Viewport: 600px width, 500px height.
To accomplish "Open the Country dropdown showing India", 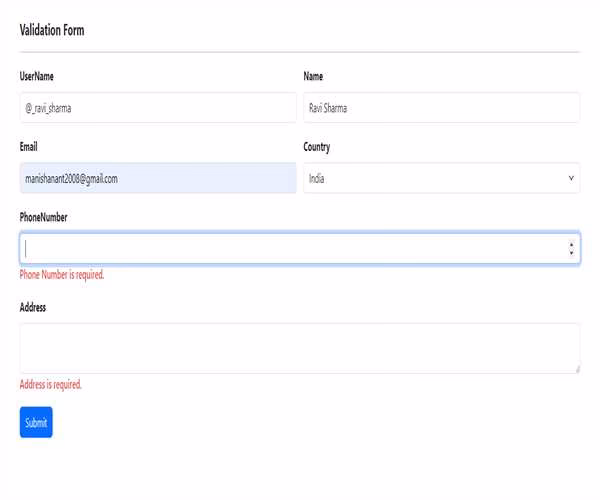I will coord(441,178).
